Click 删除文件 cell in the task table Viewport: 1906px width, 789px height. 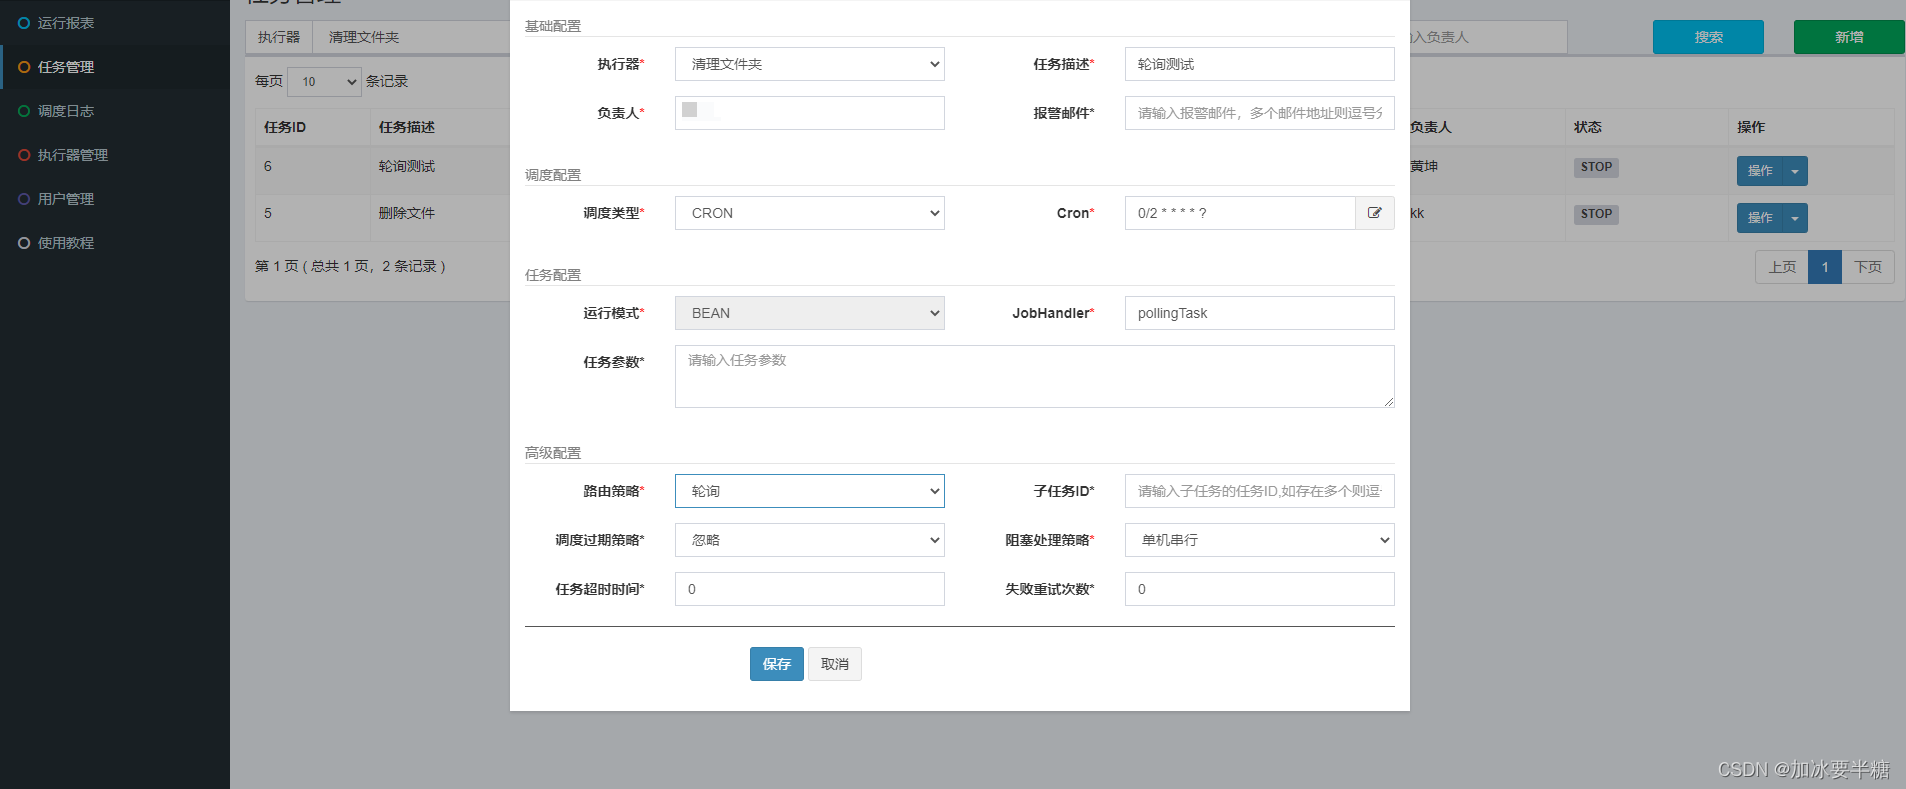[x=407, y=213]
